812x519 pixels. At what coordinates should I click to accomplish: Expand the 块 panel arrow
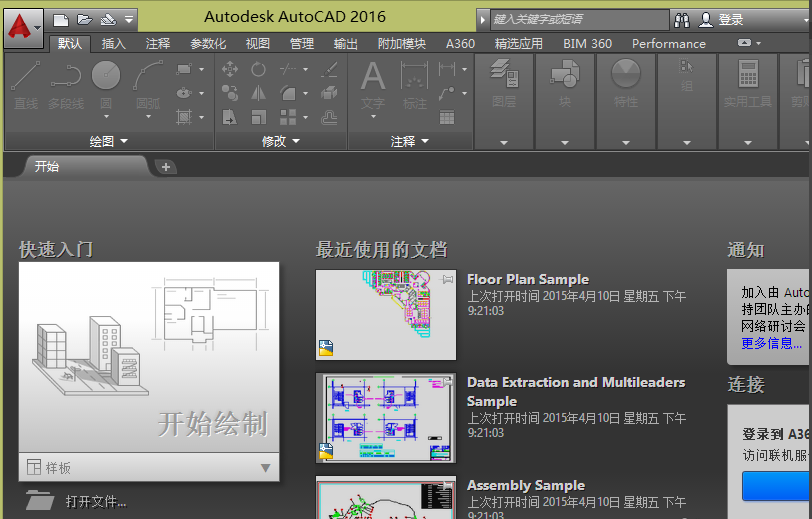565,142
